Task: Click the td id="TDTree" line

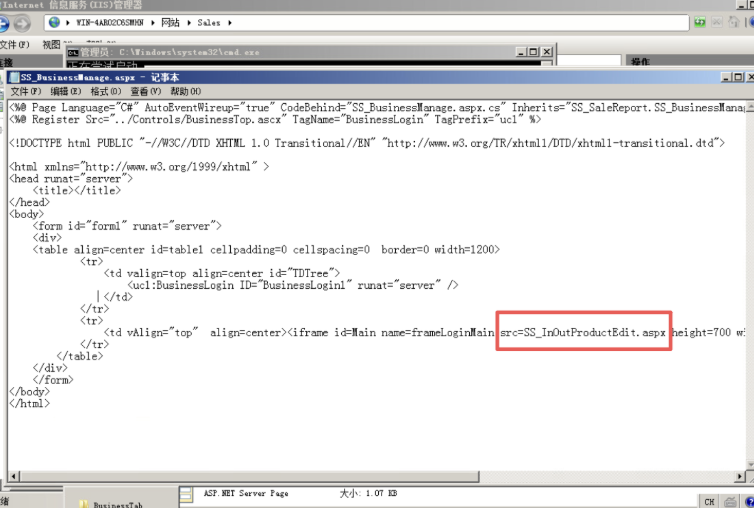Action: (222, 273)
